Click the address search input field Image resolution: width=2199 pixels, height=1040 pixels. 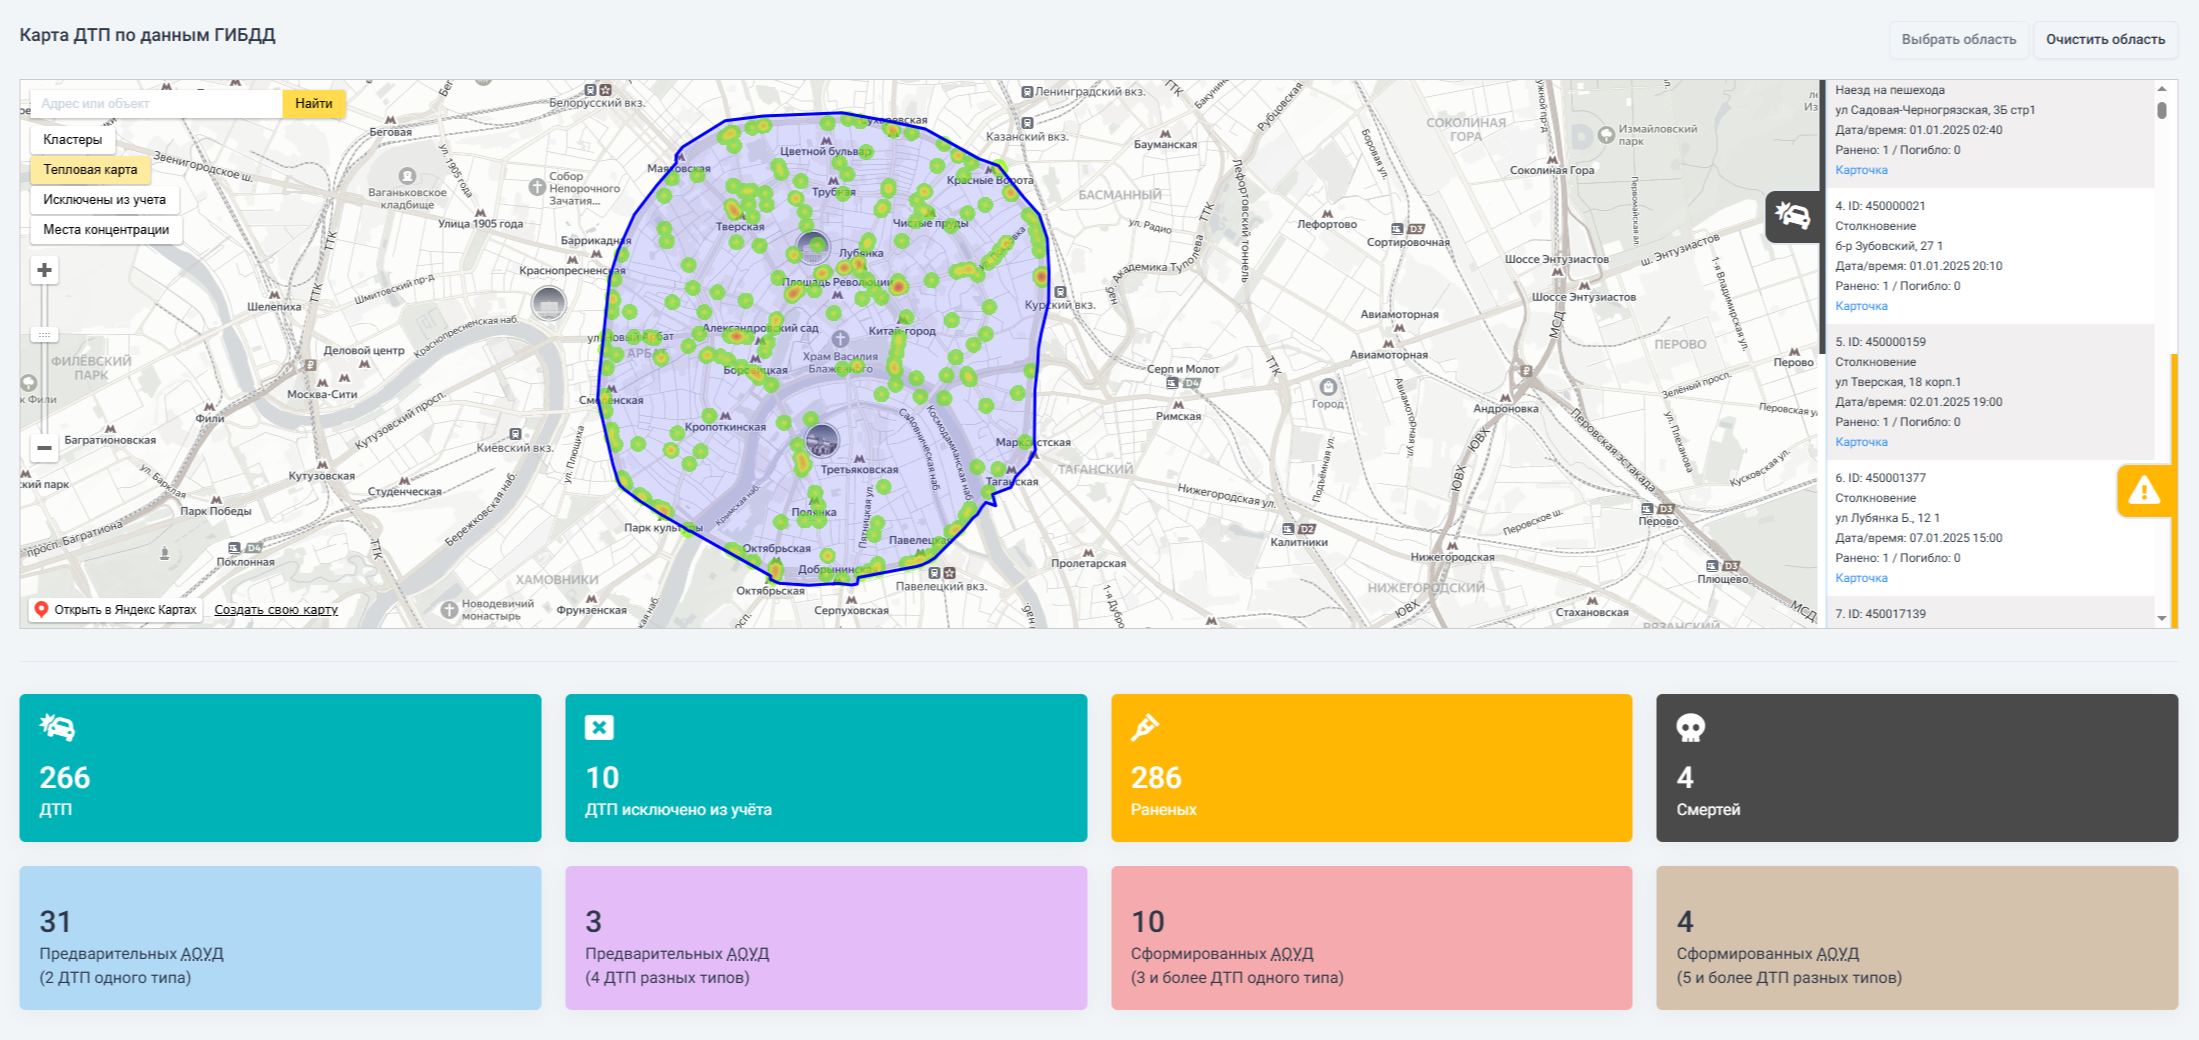click(x=156, y=104)
